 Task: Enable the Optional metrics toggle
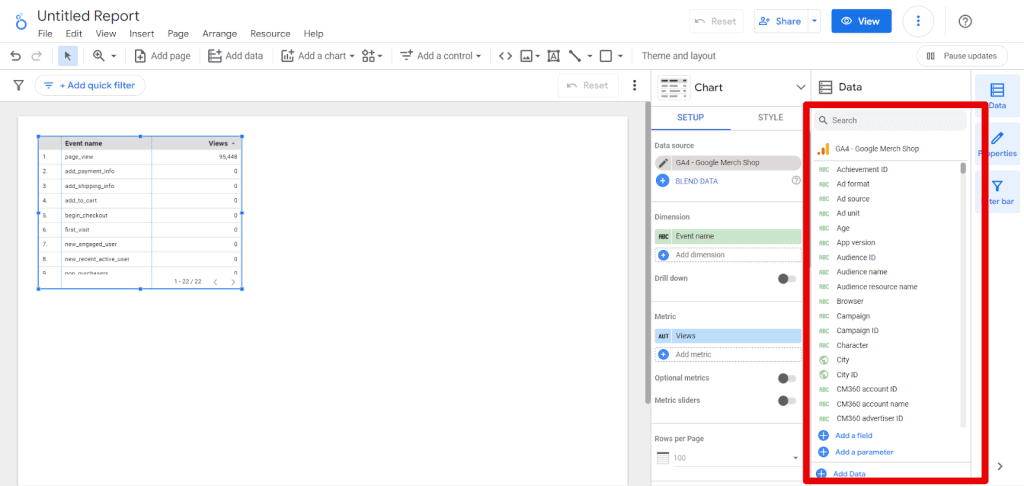click(787, 378)
